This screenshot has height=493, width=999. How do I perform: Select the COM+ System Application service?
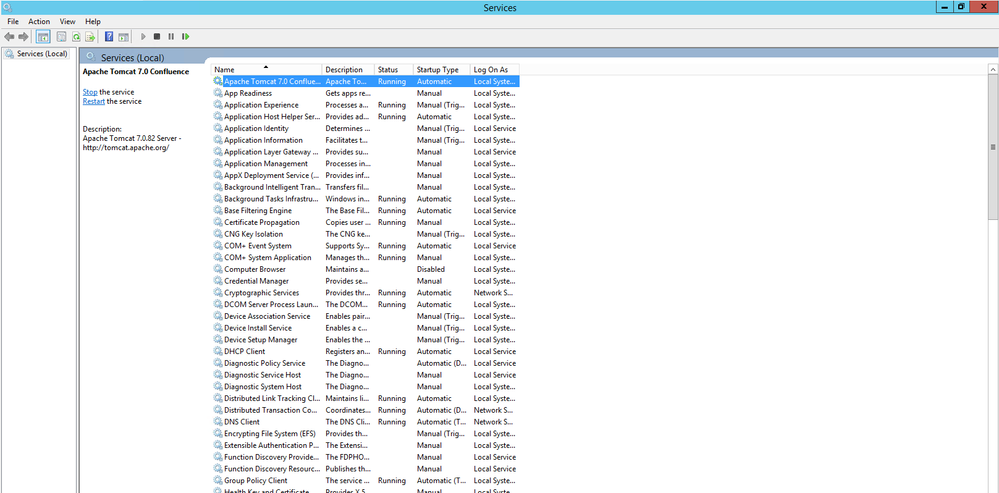tap(268, 257)
